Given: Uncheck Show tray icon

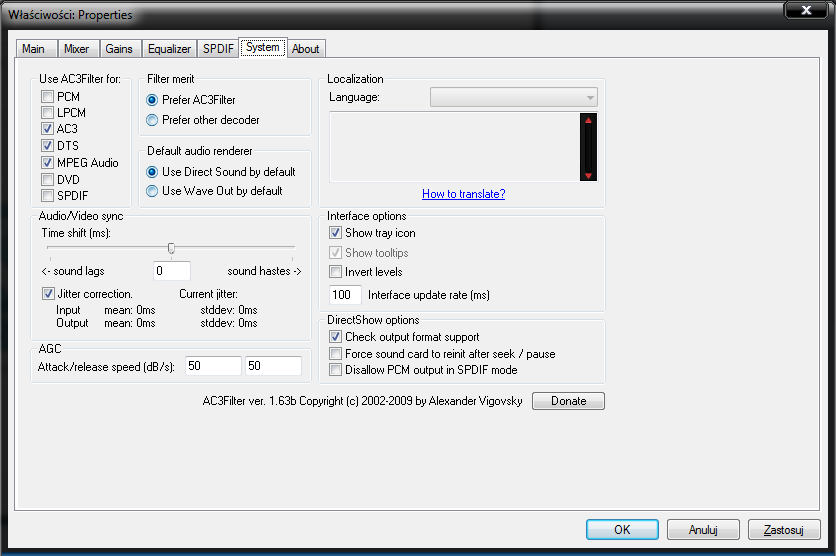Looking at the screenshot, I should (335, 233).
